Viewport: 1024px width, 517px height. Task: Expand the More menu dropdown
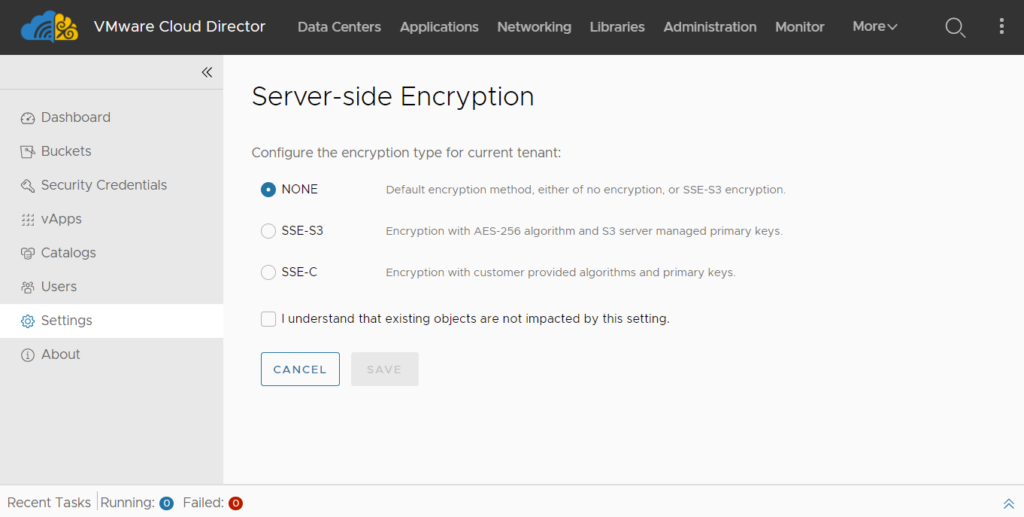(874, 27)
